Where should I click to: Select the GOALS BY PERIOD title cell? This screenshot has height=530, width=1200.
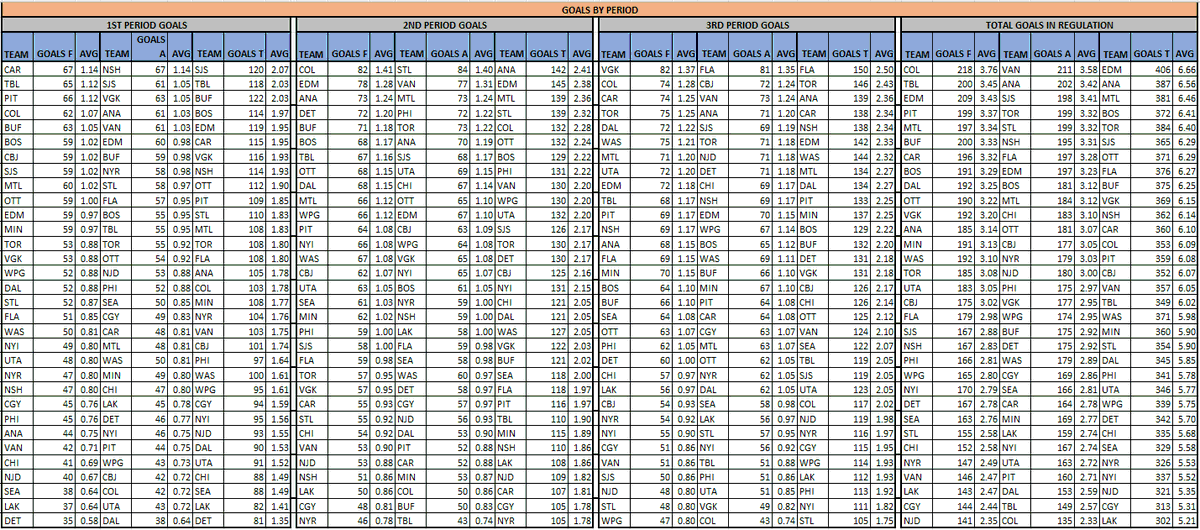pos(600,8)
